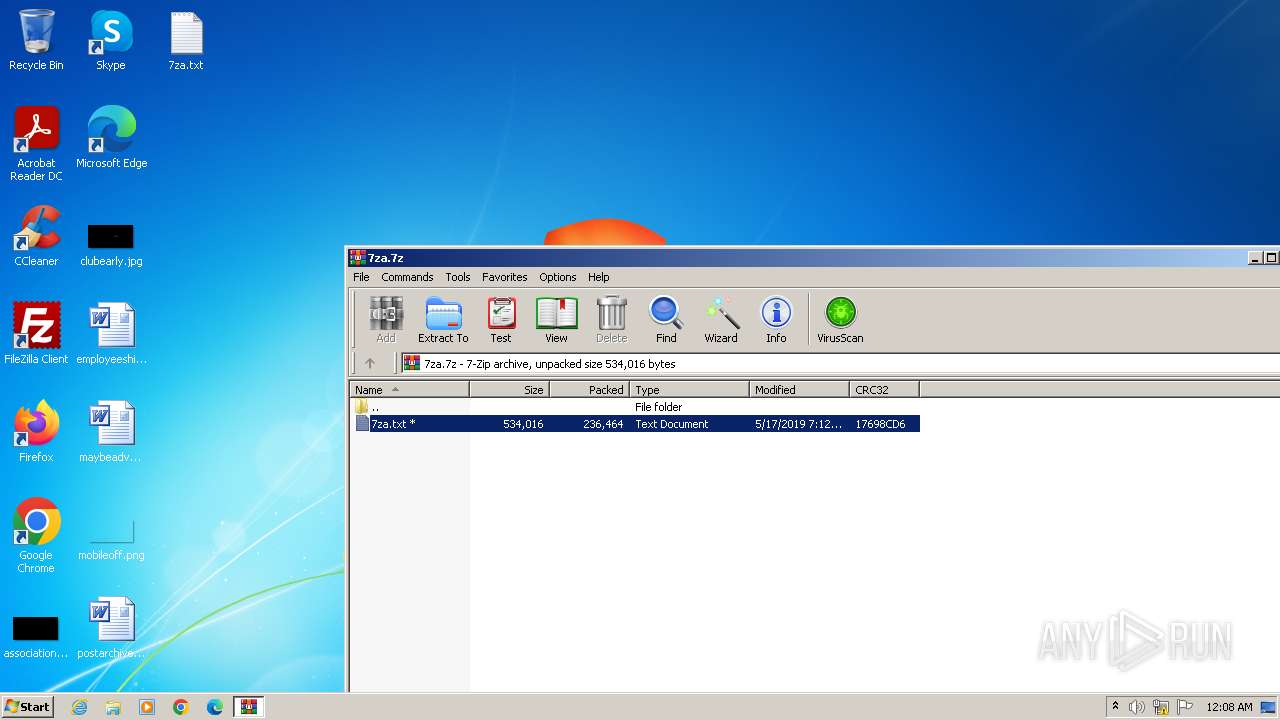
Task: Open Chrome from taskbar
Action: 181,707
